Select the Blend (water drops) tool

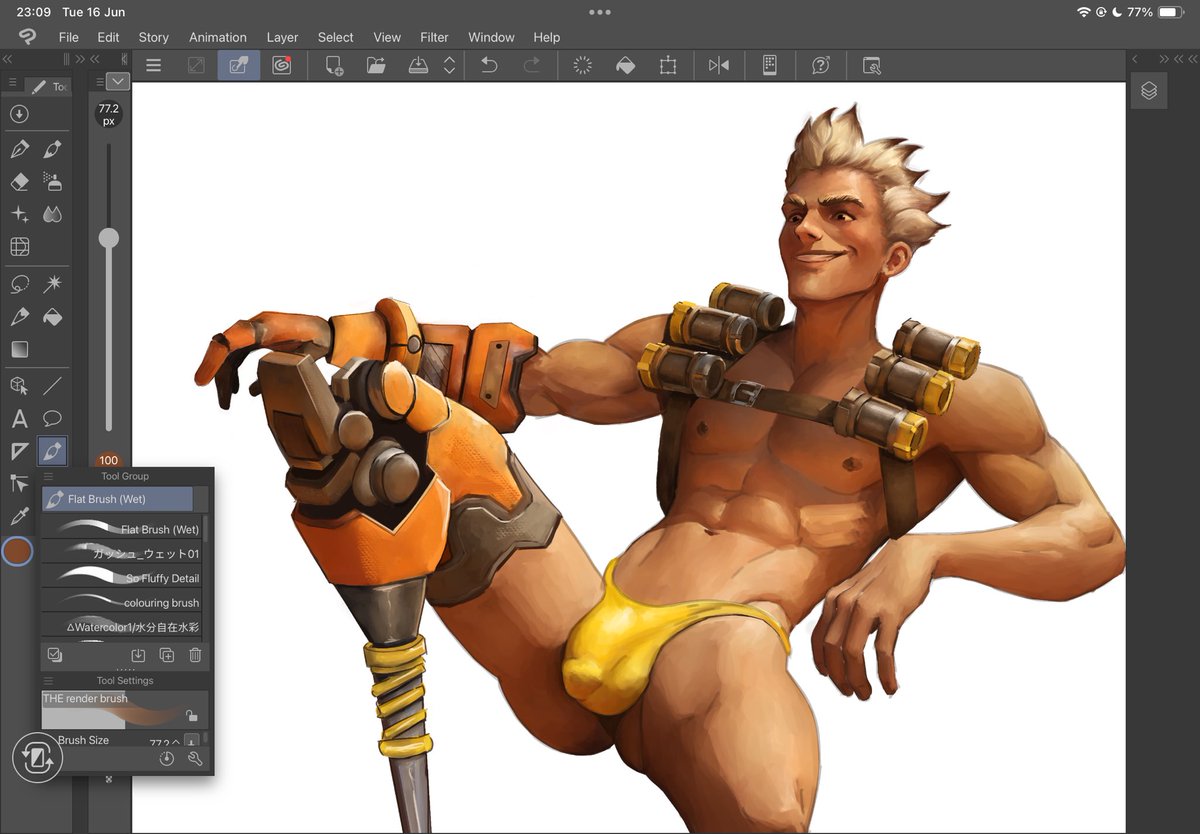tap(53, 215)
